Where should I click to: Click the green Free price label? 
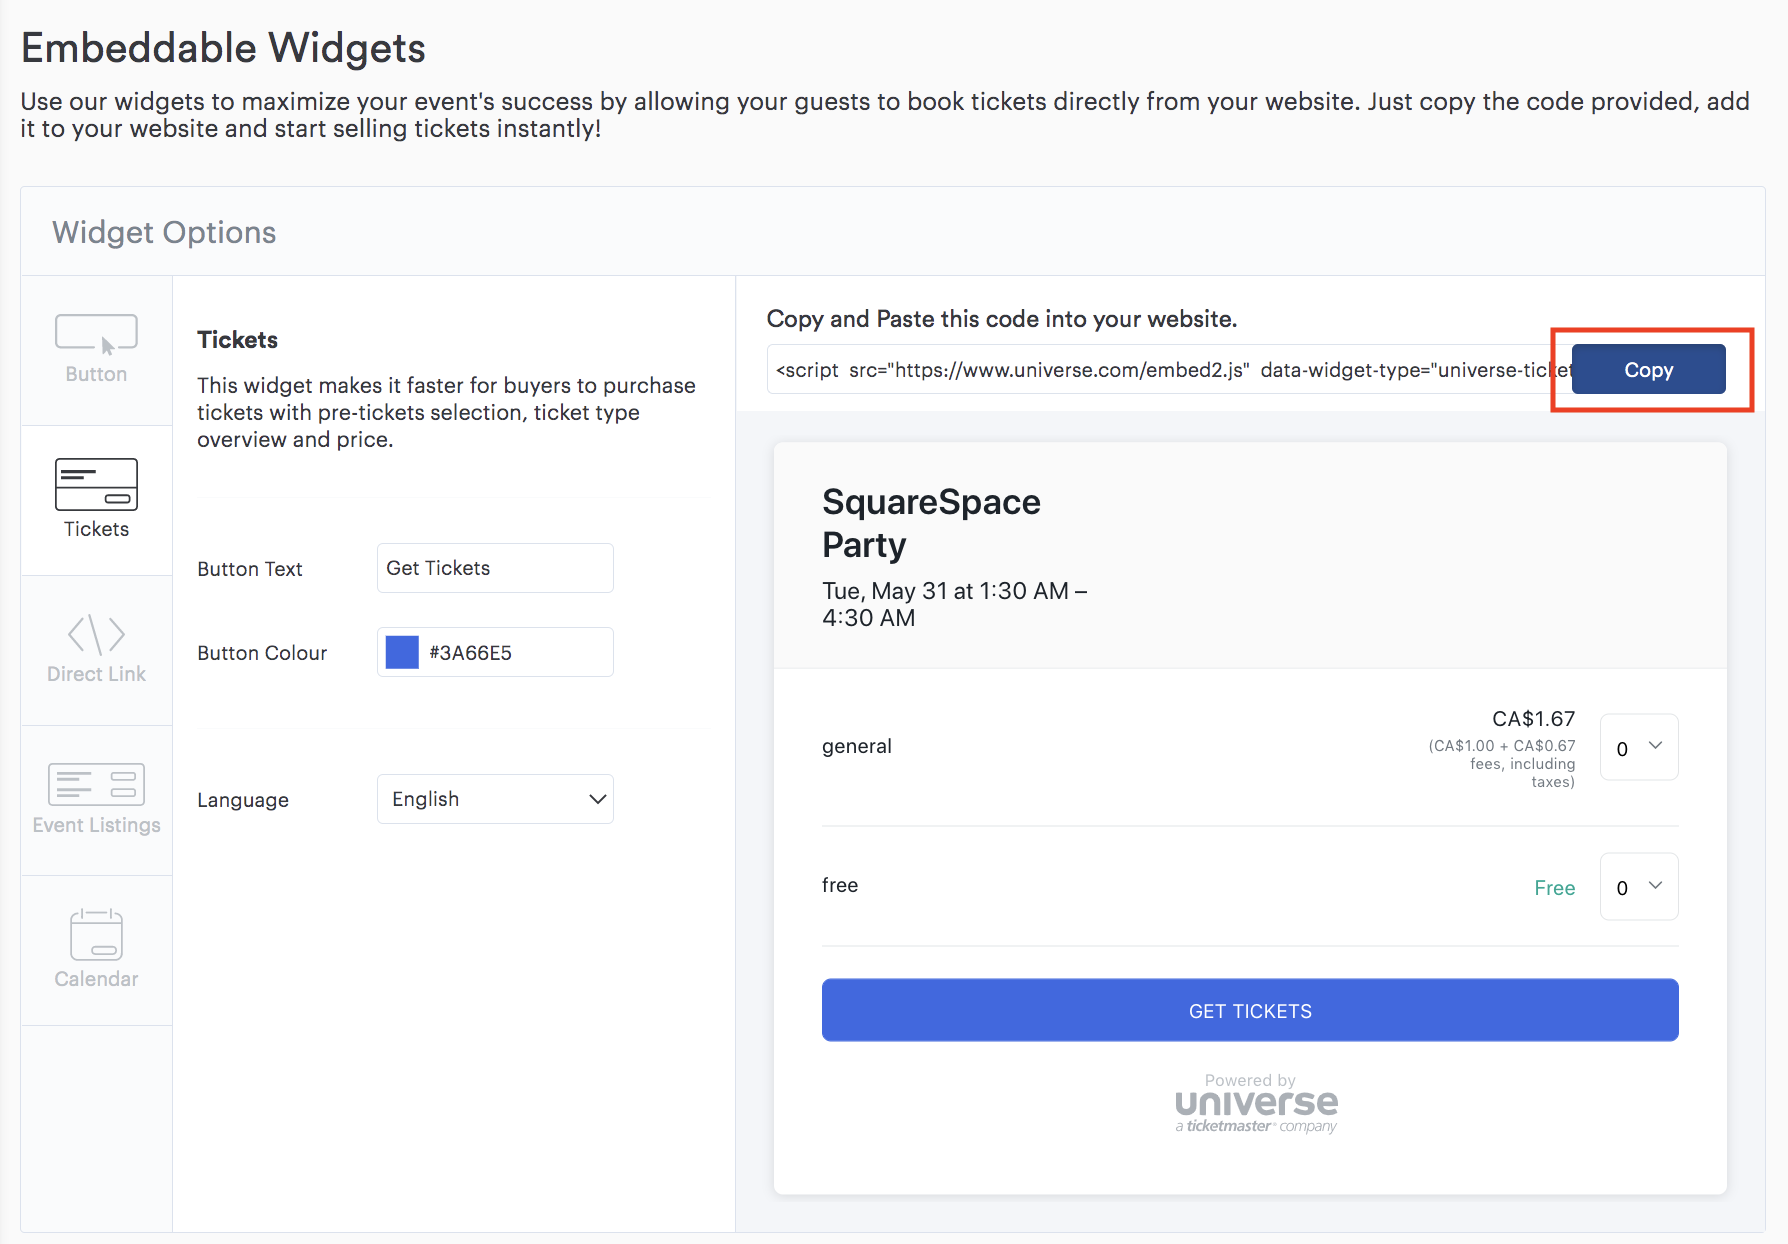click(x=1554, y=888)
